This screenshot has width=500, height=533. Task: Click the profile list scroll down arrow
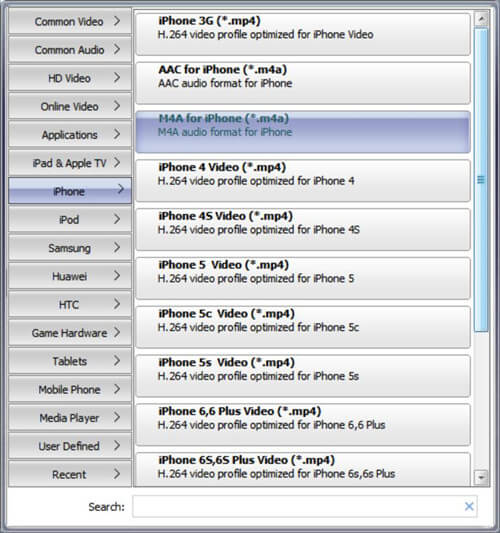481,477
